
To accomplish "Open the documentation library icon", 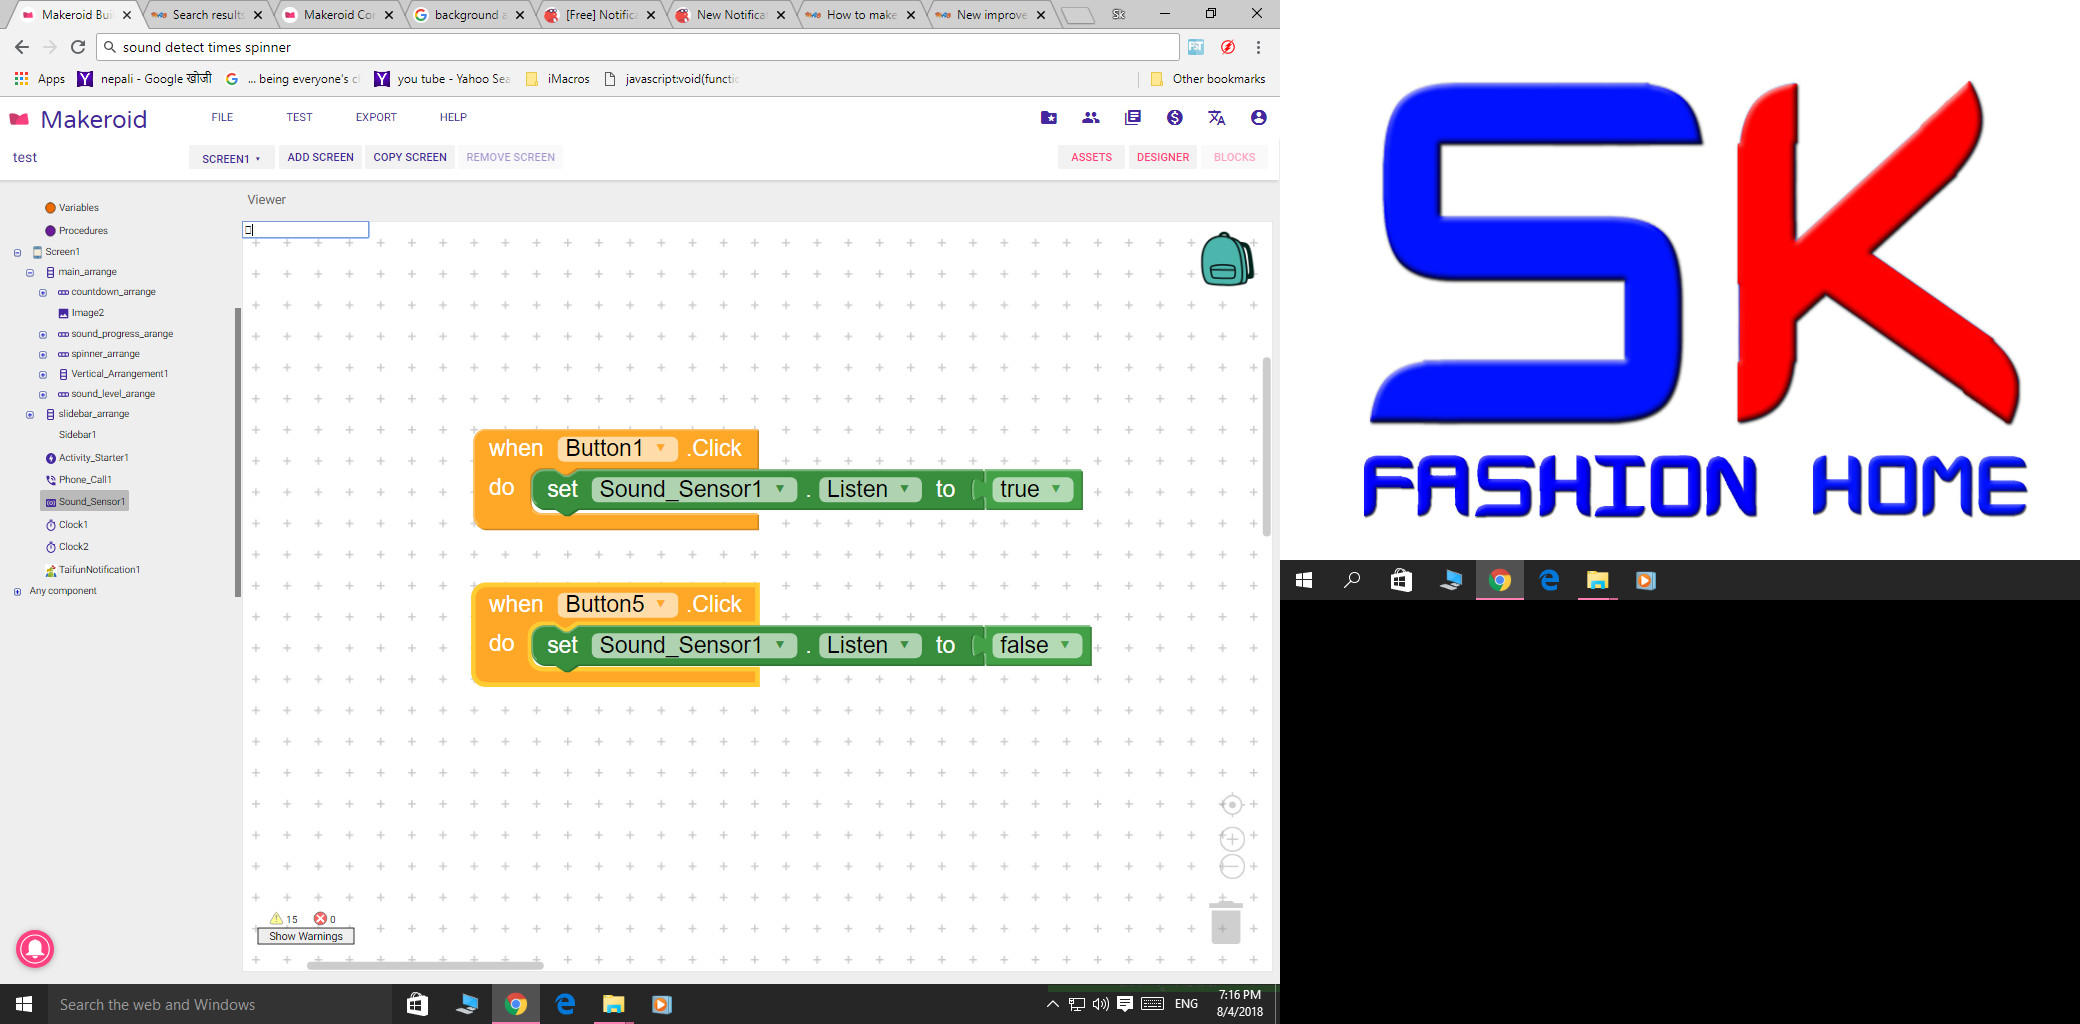I will coord(1133,118).
